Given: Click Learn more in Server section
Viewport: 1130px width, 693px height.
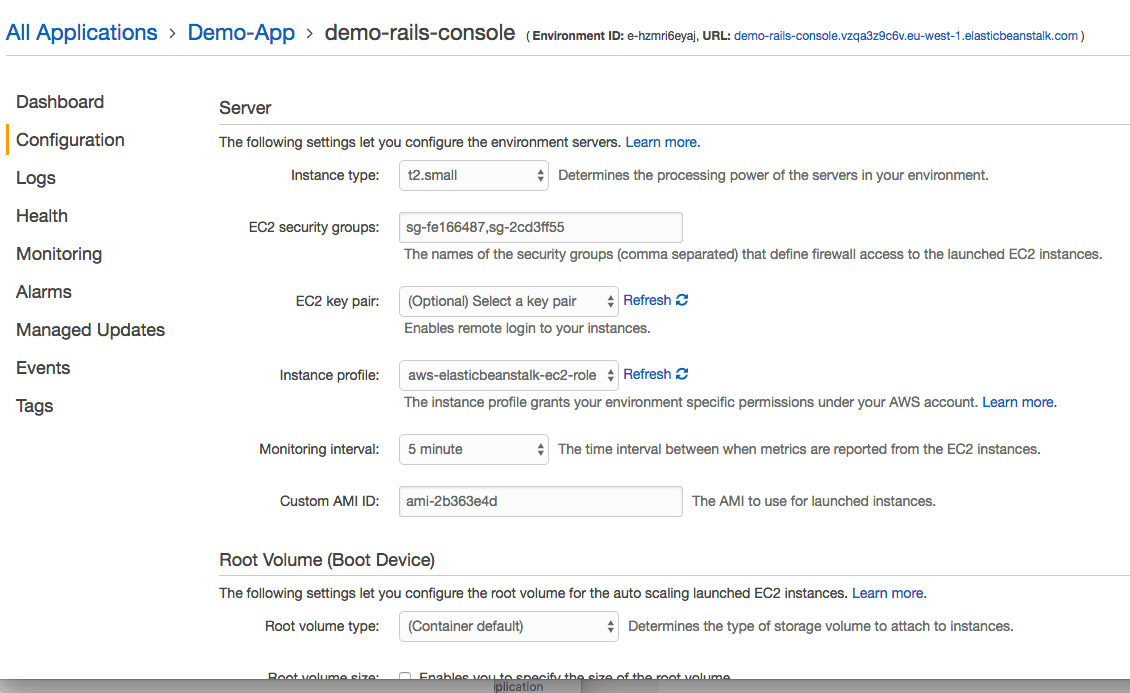Looking at the screenshot, I should pos(662,142).
